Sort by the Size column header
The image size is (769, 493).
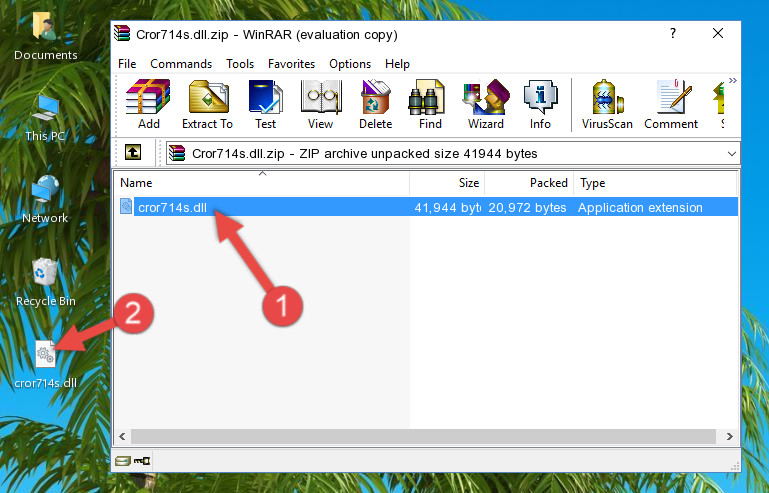click(447, 183)
